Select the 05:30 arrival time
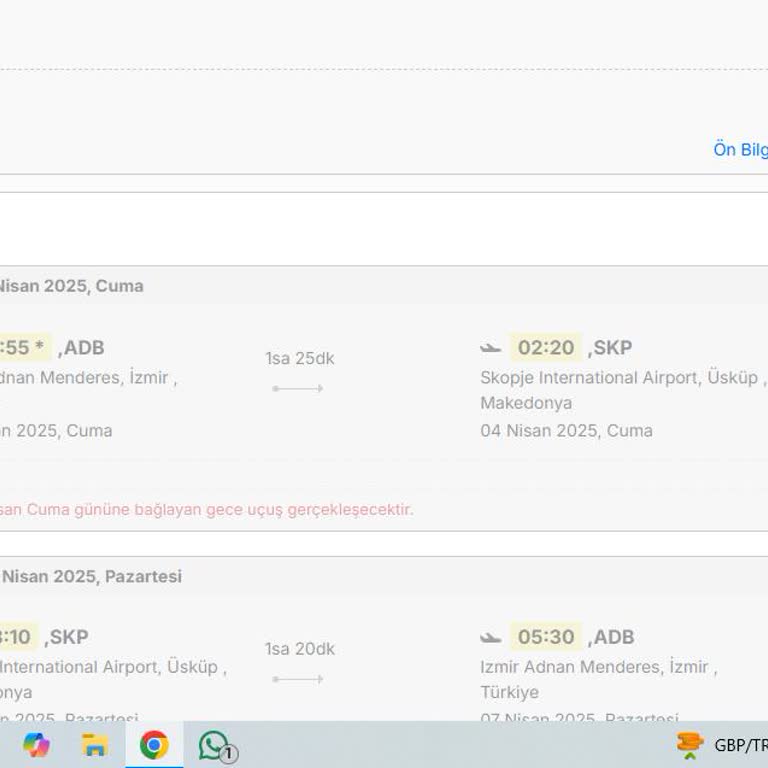Image resolution: width=768 pixels, height=768 pixels. pyautogui.click(x=546, y=637)
